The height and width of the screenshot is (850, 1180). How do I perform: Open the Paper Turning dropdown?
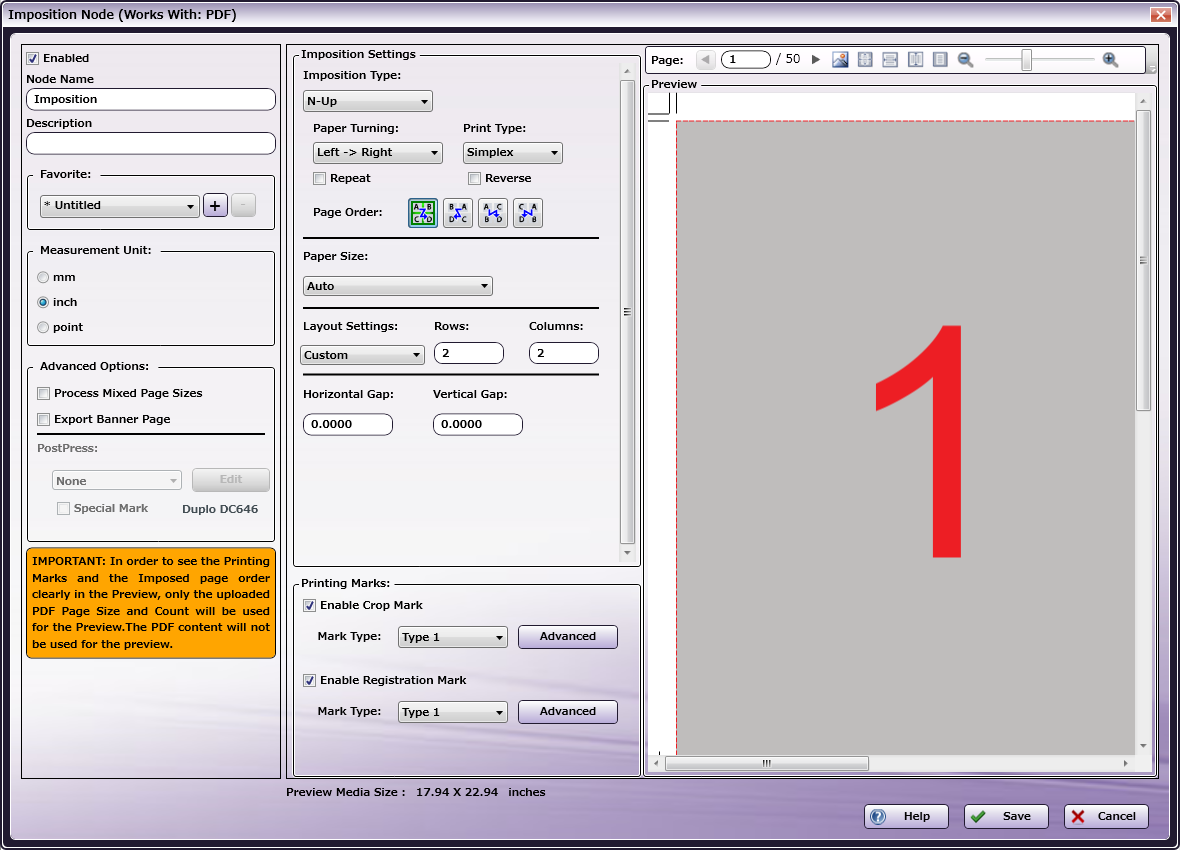tap(378, 153)
